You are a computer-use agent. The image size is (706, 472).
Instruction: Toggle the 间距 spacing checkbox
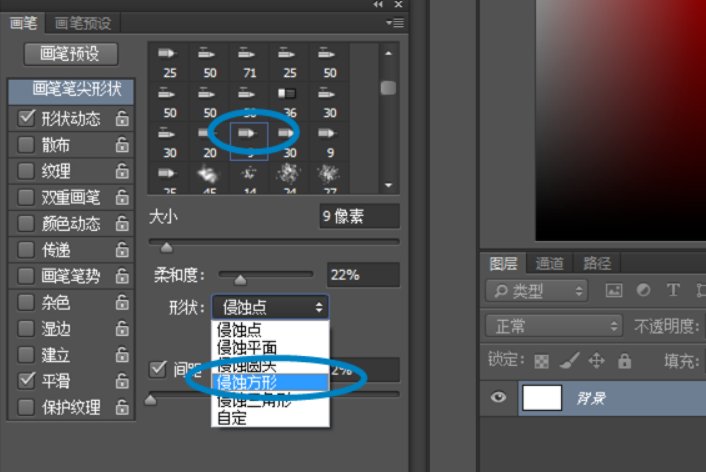tap(158, 369)
